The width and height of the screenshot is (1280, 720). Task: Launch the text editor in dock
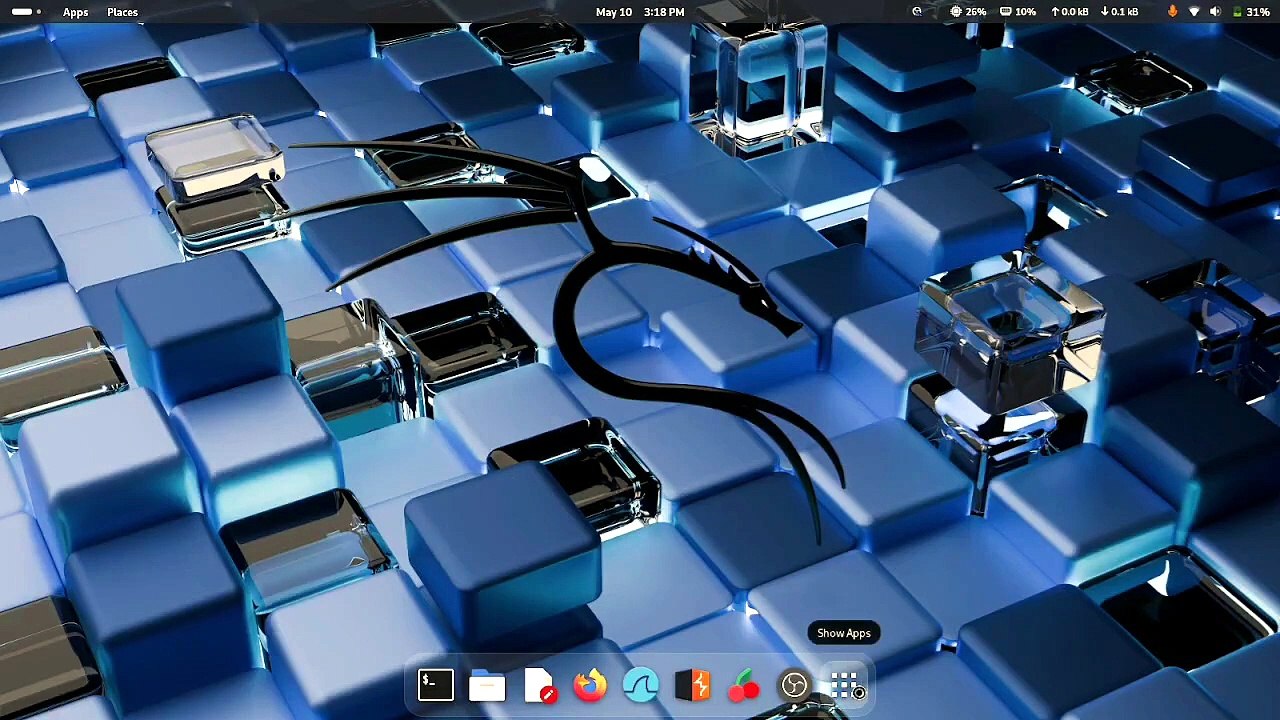[x=539, y=685]
